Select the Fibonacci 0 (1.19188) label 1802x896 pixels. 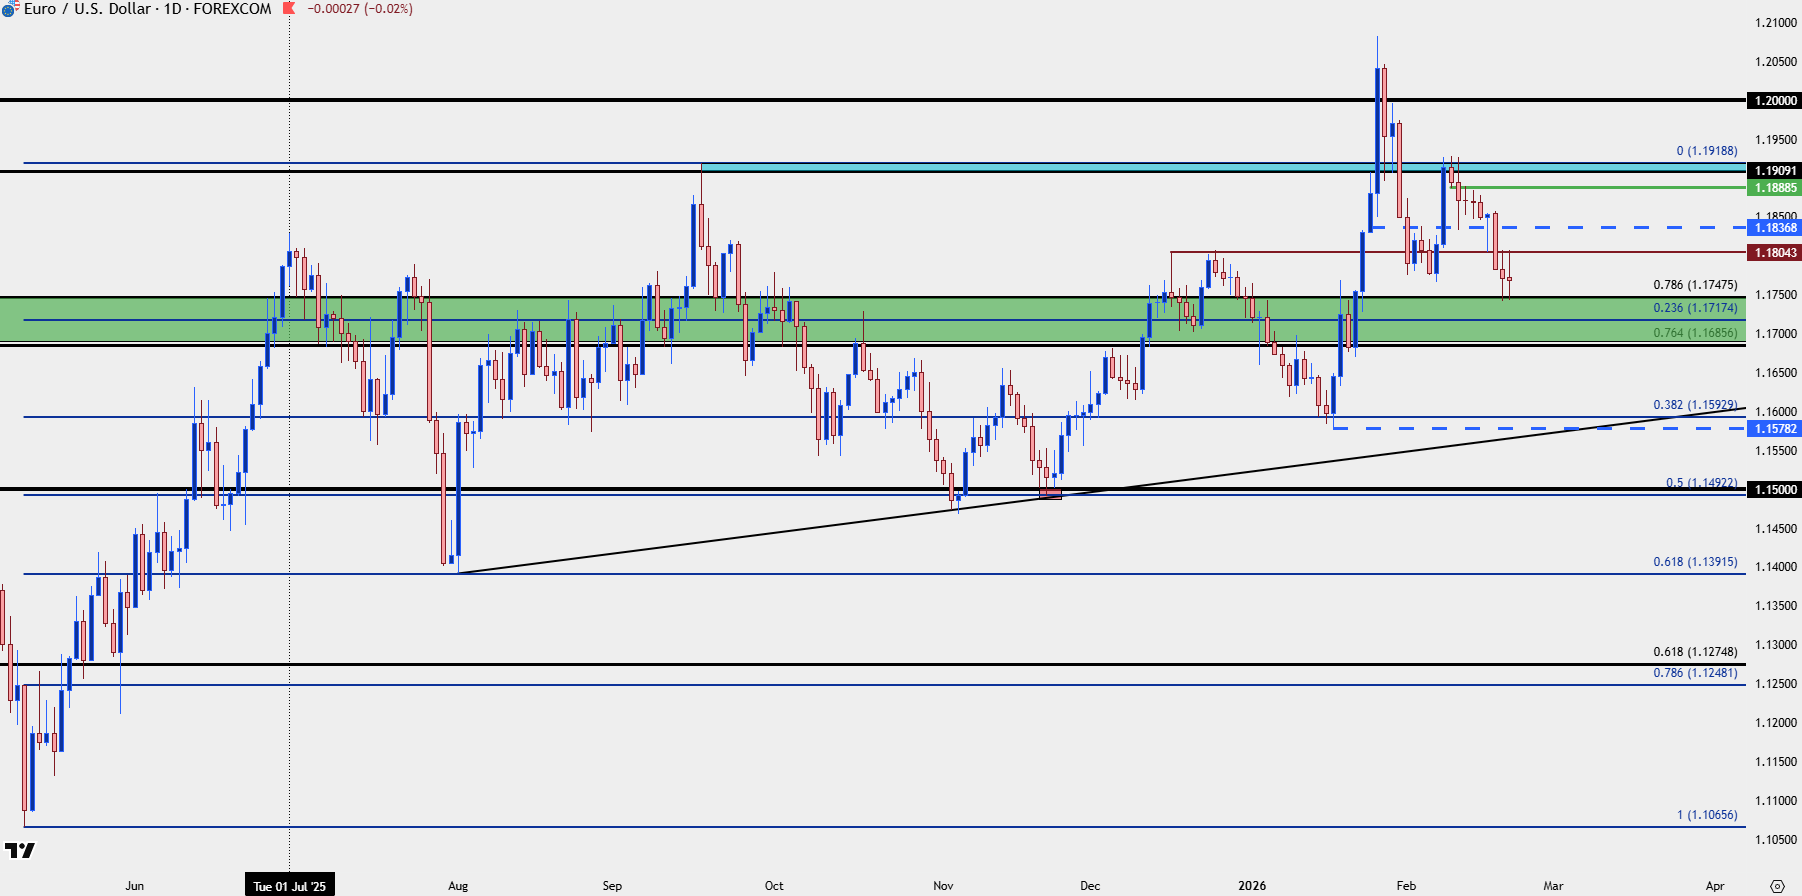(1707, 151)
